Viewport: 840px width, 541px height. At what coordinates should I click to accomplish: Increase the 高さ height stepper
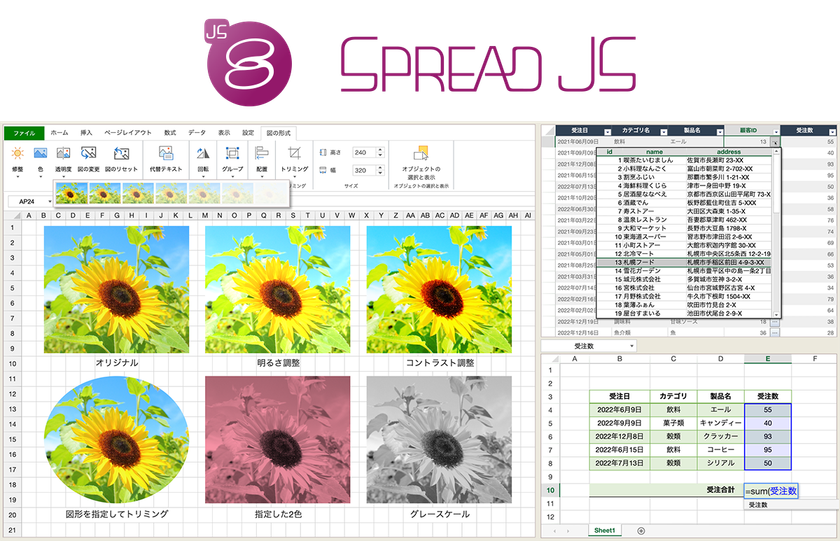[x=380, y=150]
